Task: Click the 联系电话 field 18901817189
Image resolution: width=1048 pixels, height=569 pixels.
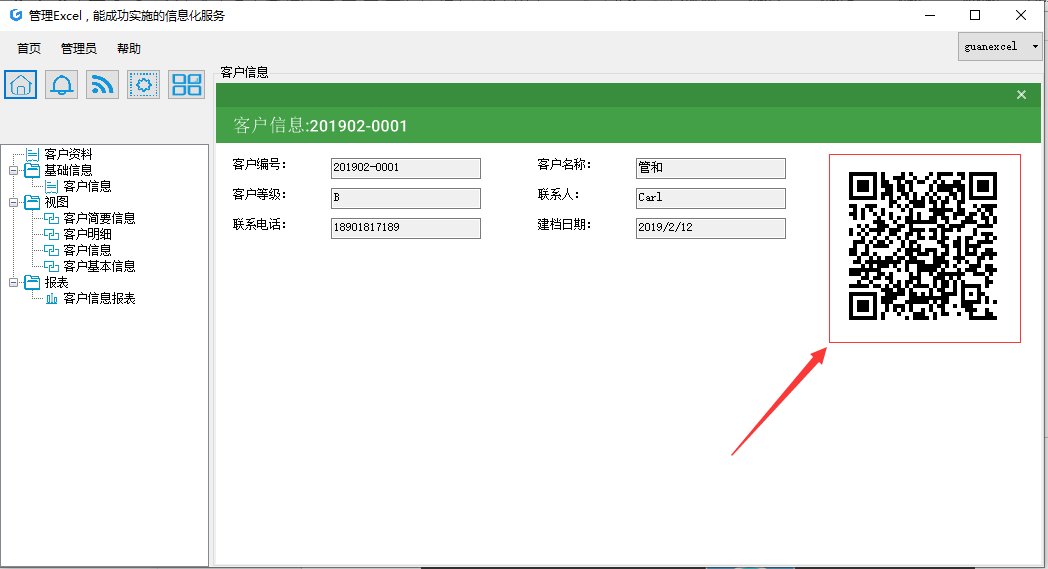Action: [406, 228]
